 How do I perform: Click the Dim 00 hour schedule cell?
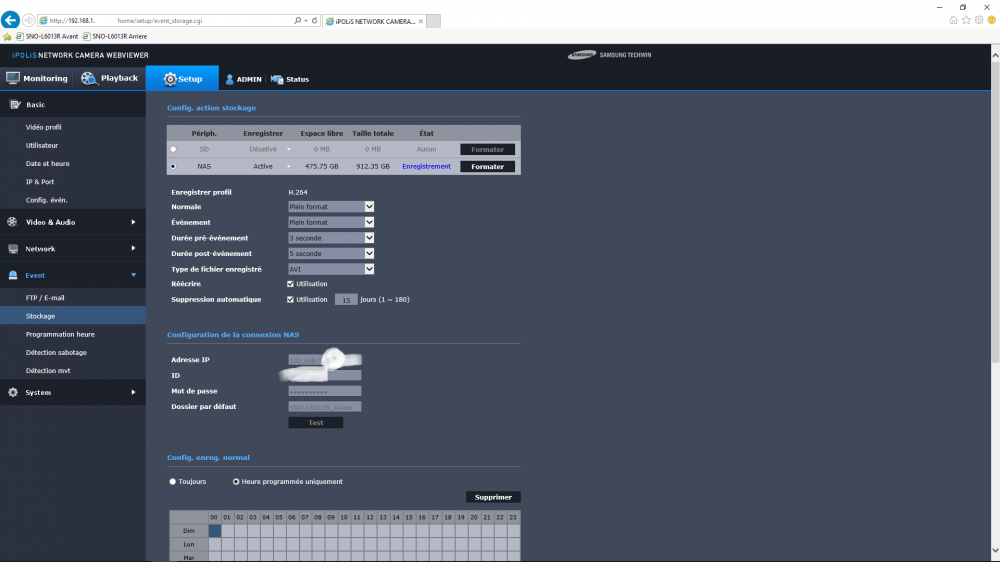click(x=214, y=531)
